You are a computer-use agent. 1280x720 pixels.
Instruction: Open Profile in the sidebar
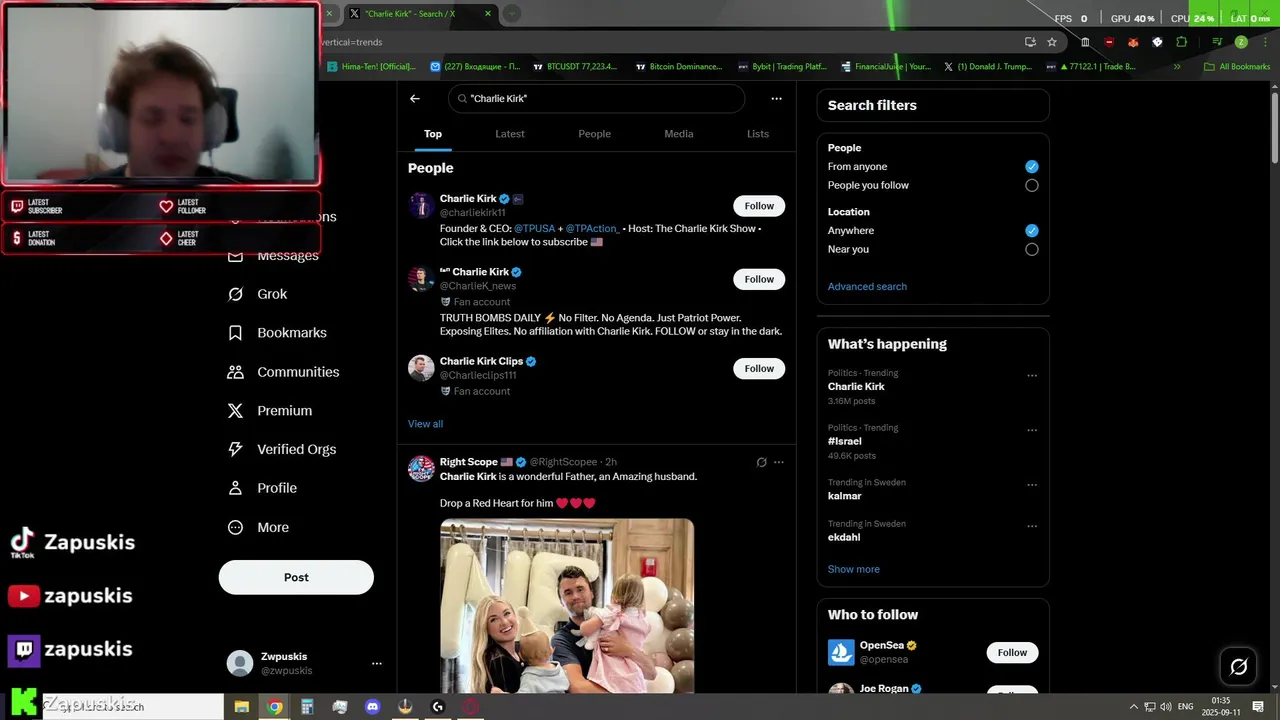(x=262, y=488)
